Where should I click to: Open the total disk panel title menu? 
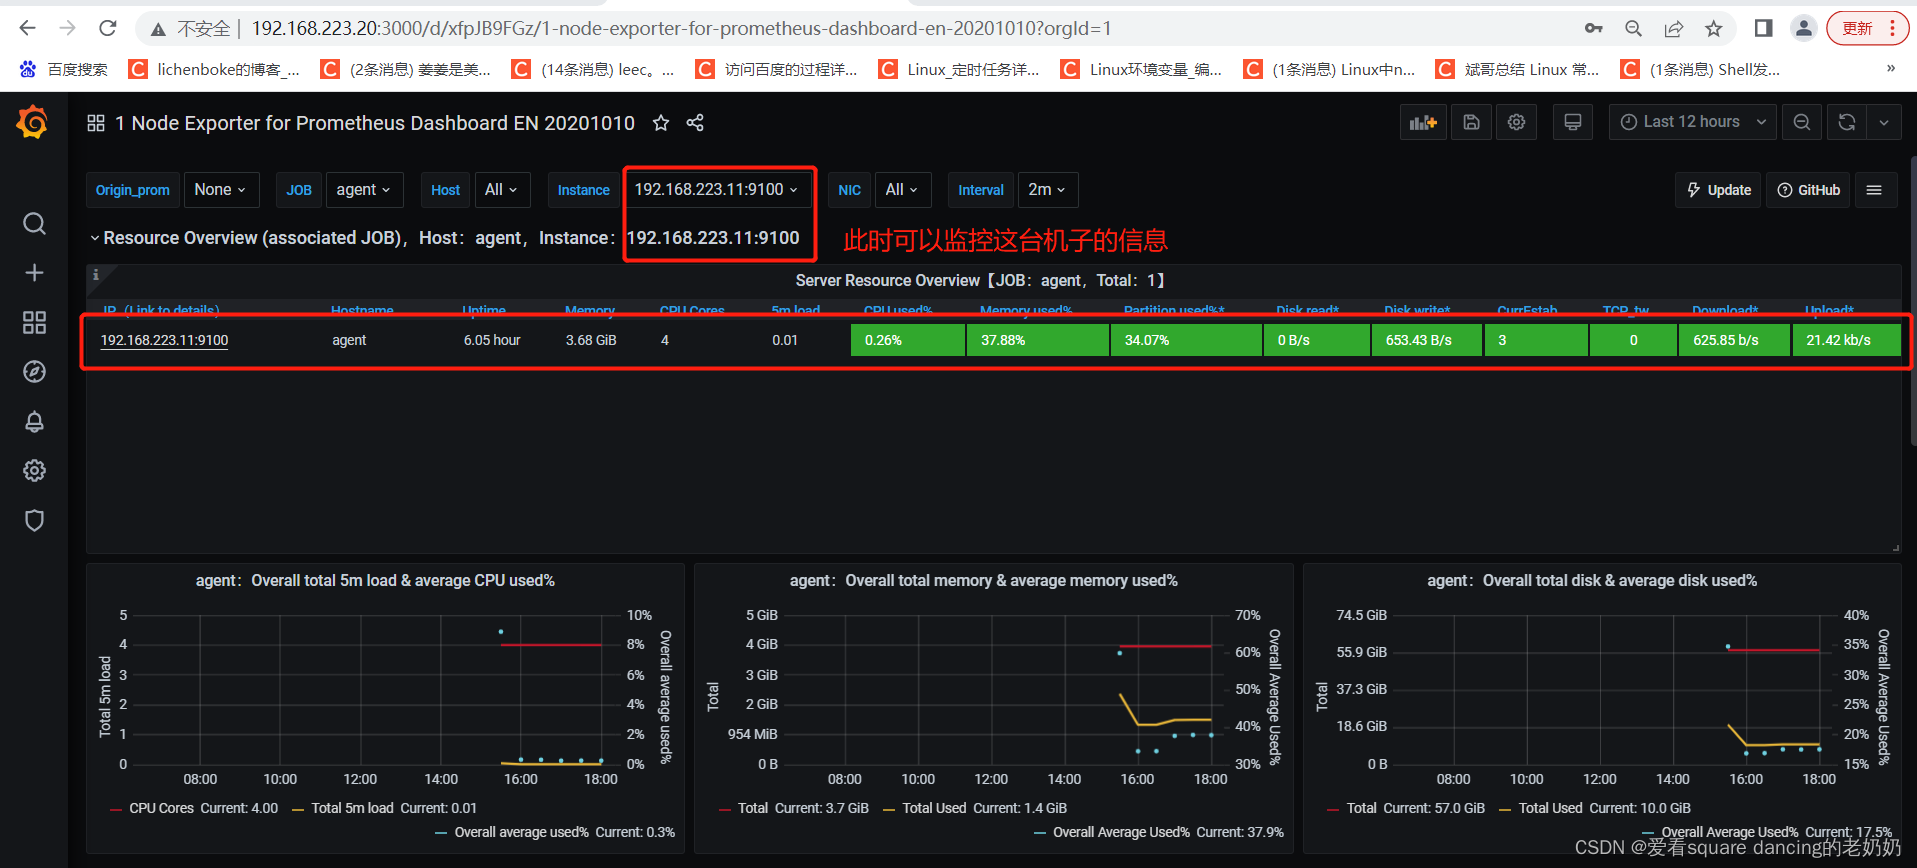(x=1592, y=581)
